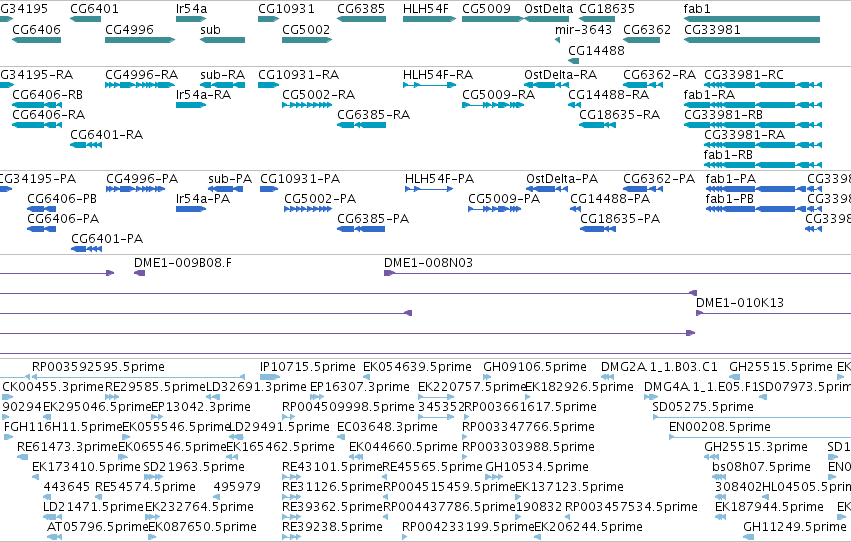The width and height of the screenshot is (851, 542).
Task: Select the CG33981-RB transcript label
Action: coord(723,115)
